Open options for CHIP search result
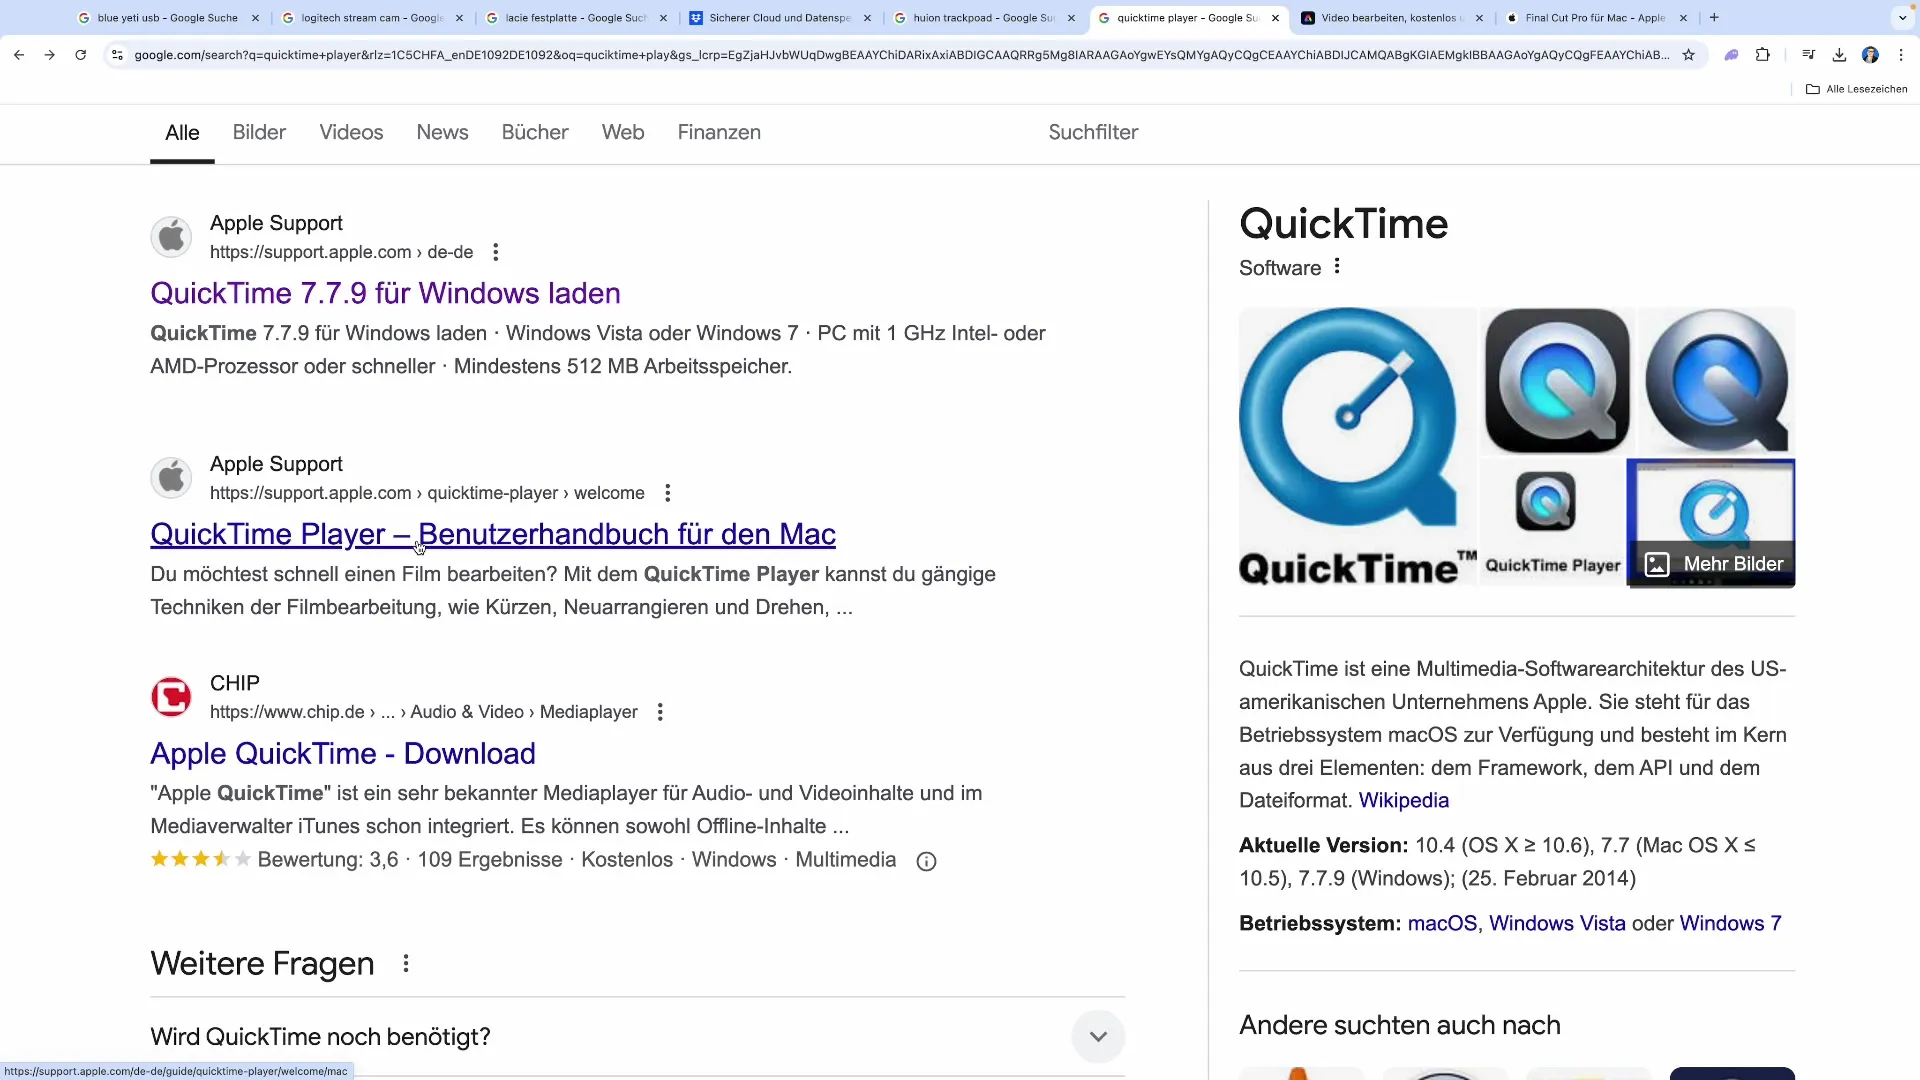Image resolution: width=1920 pixels, height=1080 pixels. pos(660,712)
